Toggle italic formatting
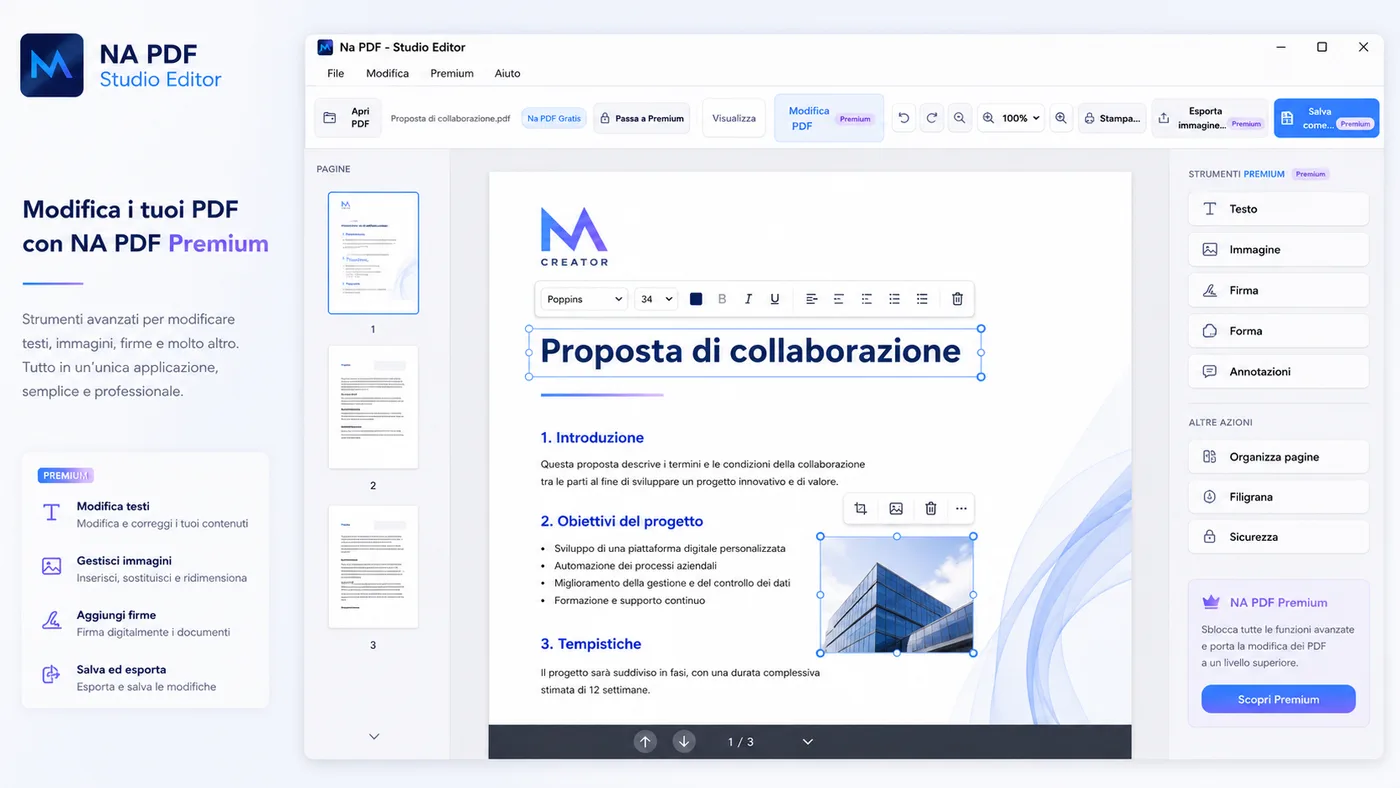This screenshot has width=1400, height=788. click(x=748, y=299)
